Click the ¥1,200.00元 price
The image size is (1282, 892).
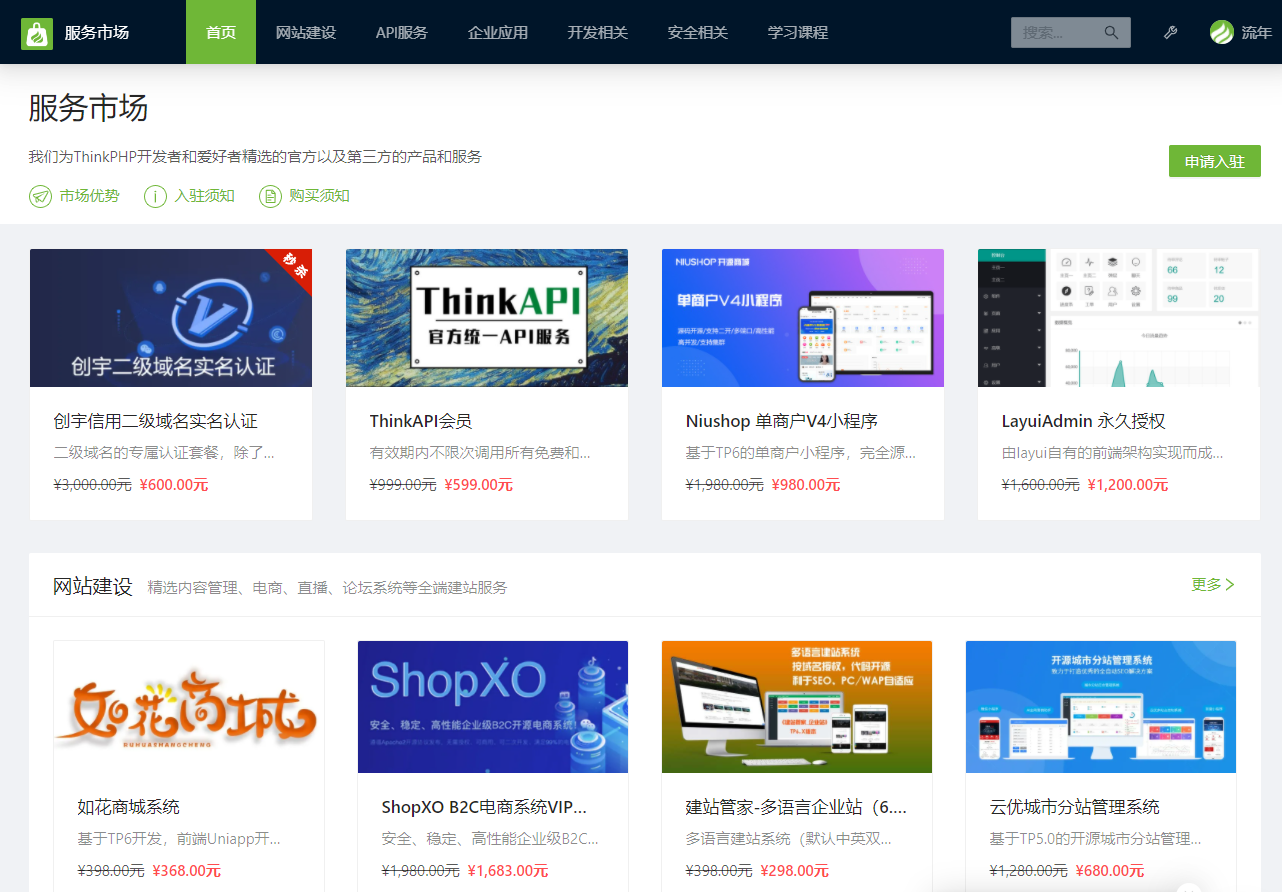tap(1128, 485)
